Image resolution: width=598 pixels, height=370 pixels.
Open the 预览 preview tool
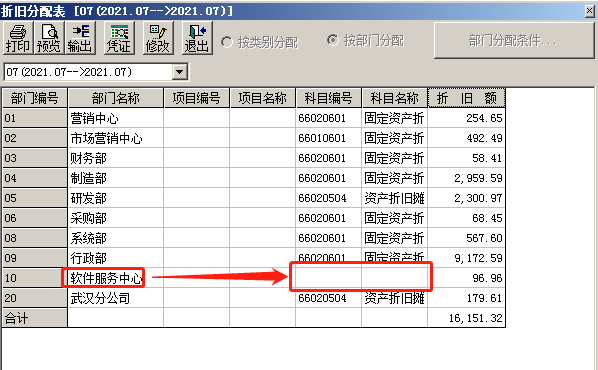[49, 38]
